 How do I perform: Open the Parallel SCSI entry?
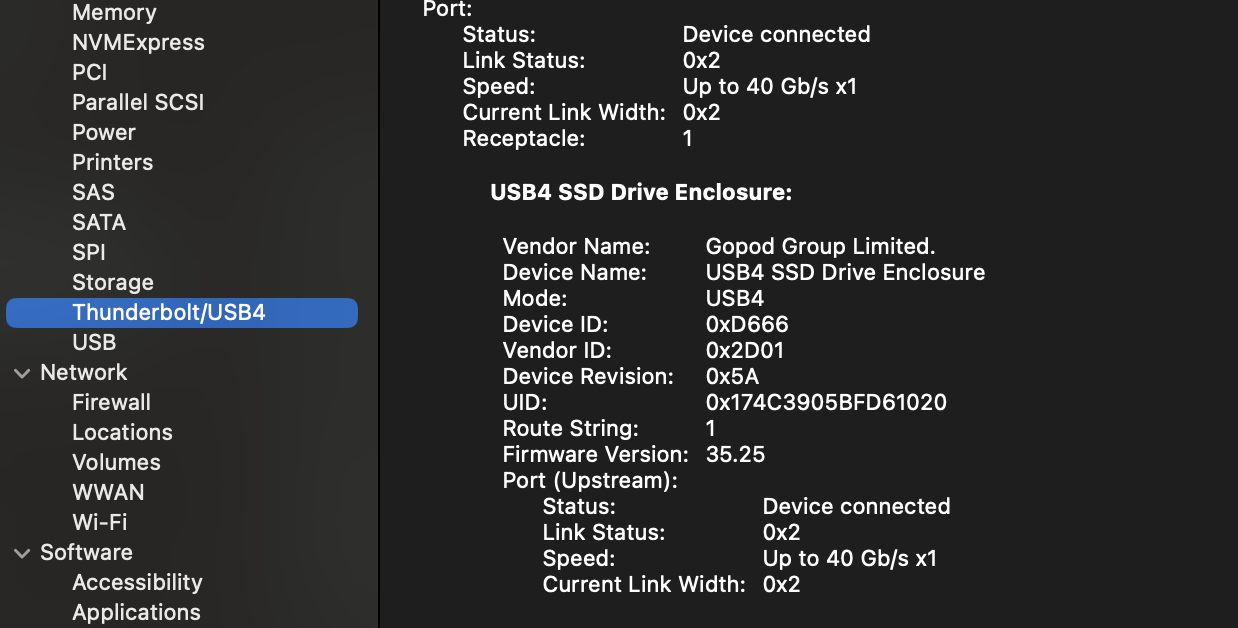pos(138,103)
